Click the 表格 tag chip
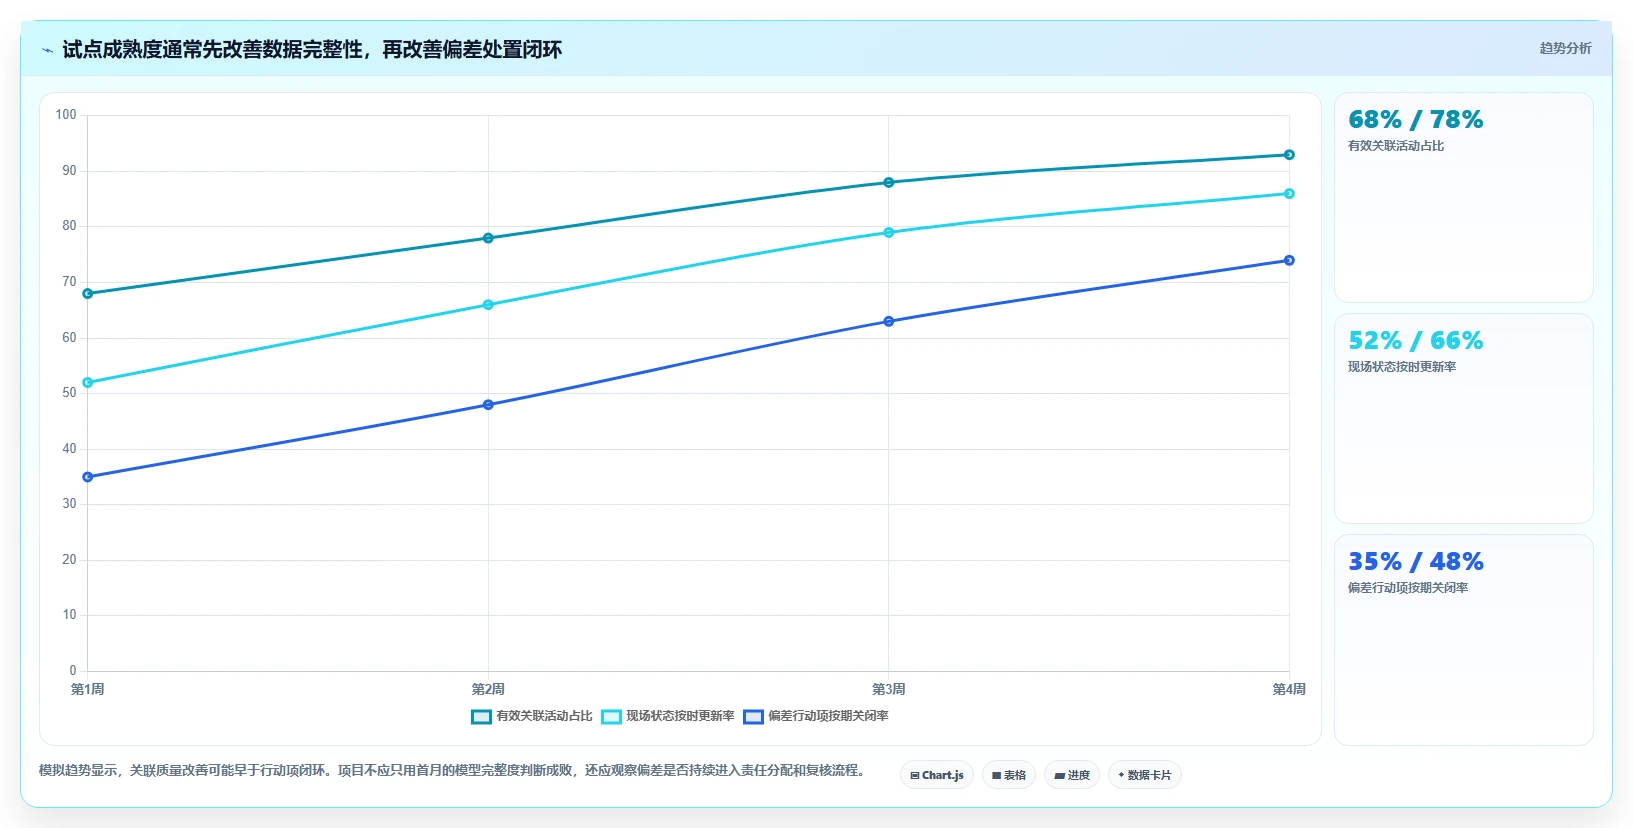Viewport: 1633px width, 828px height. point(1009,775)
